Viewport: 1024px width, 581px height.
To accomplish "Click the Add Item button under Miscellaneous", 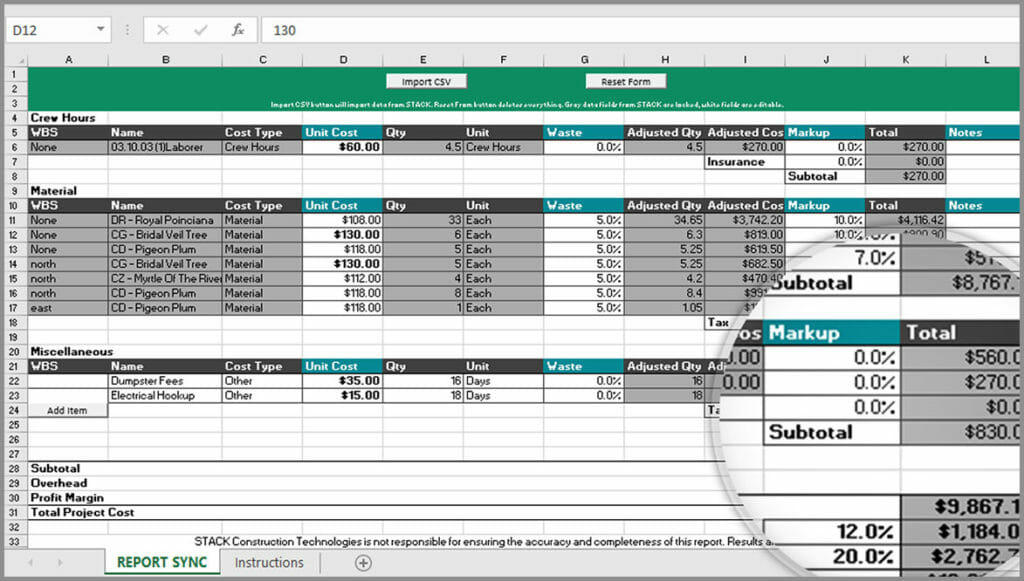I will (67, 411).
